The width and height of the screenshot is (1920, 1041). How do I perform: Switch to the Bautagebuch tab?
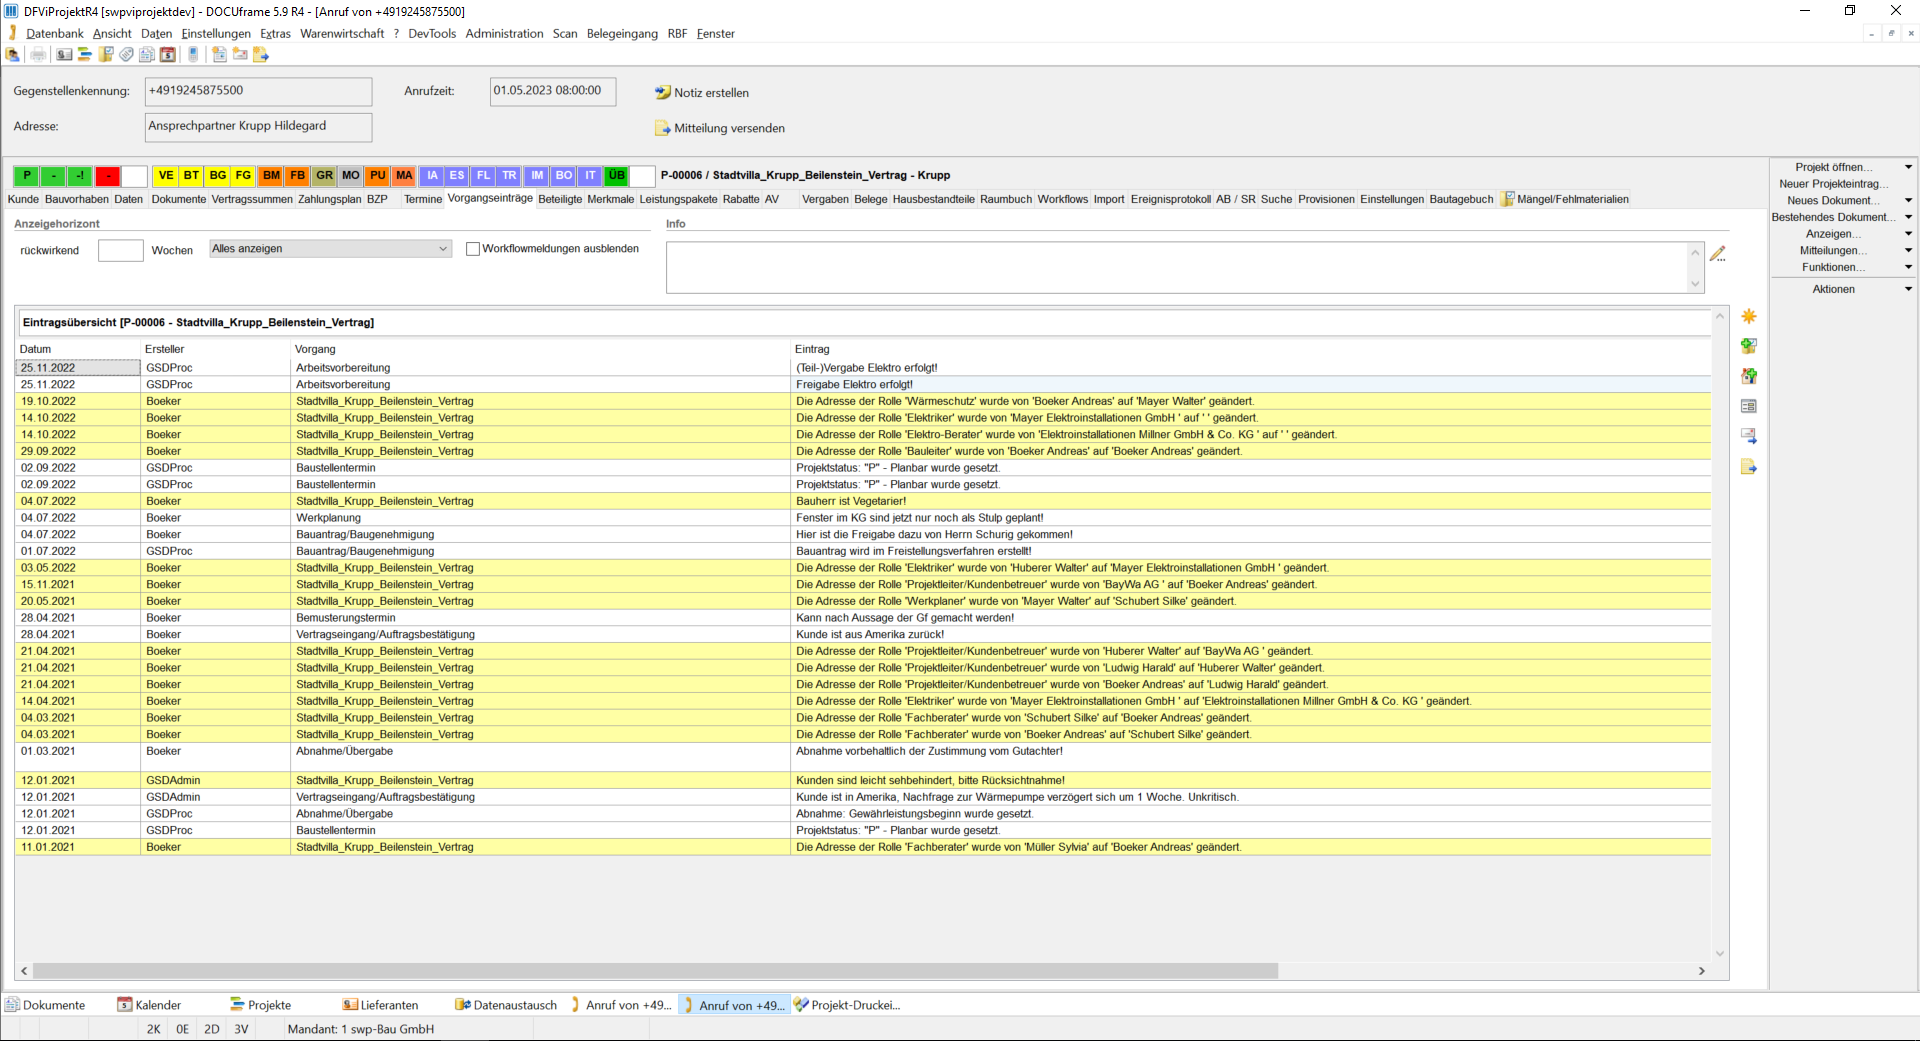(x=1461, y=199)
